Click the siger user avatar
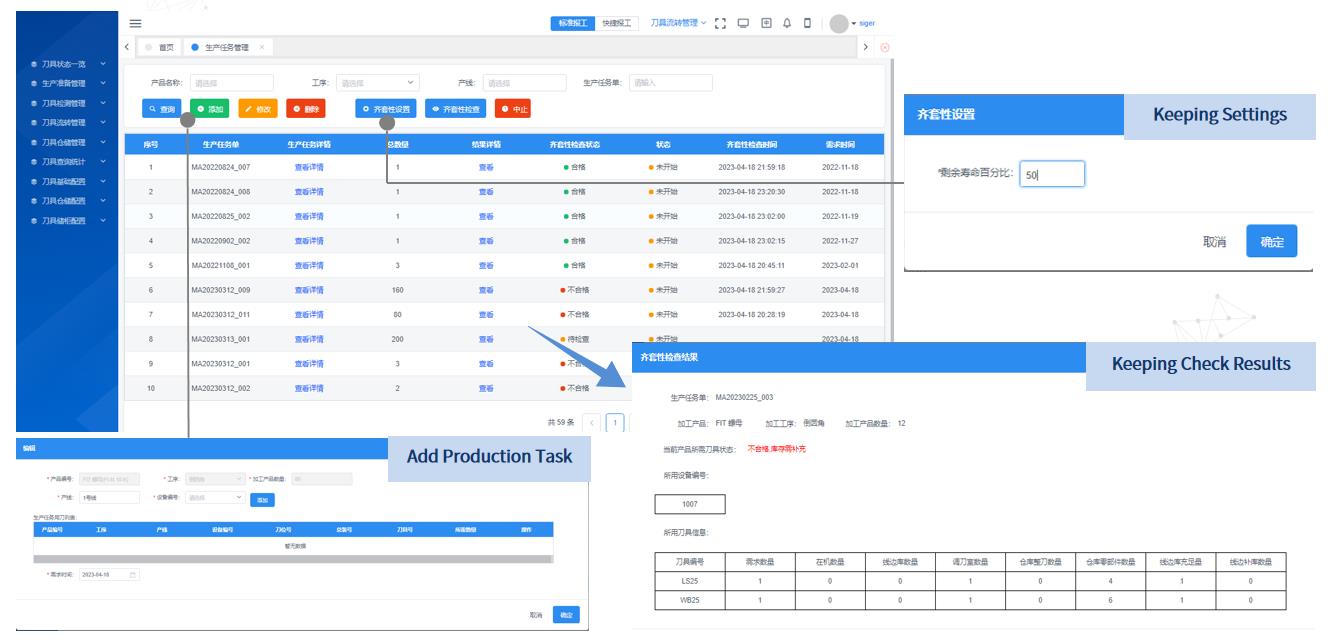 (839, 23)
